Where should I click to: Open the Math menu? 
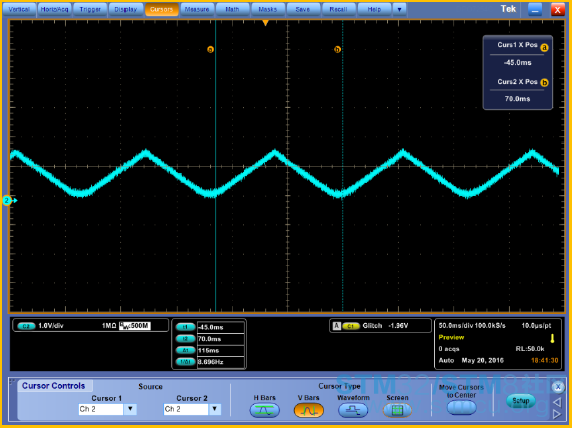pyautogui.click(x=232, y=9)
